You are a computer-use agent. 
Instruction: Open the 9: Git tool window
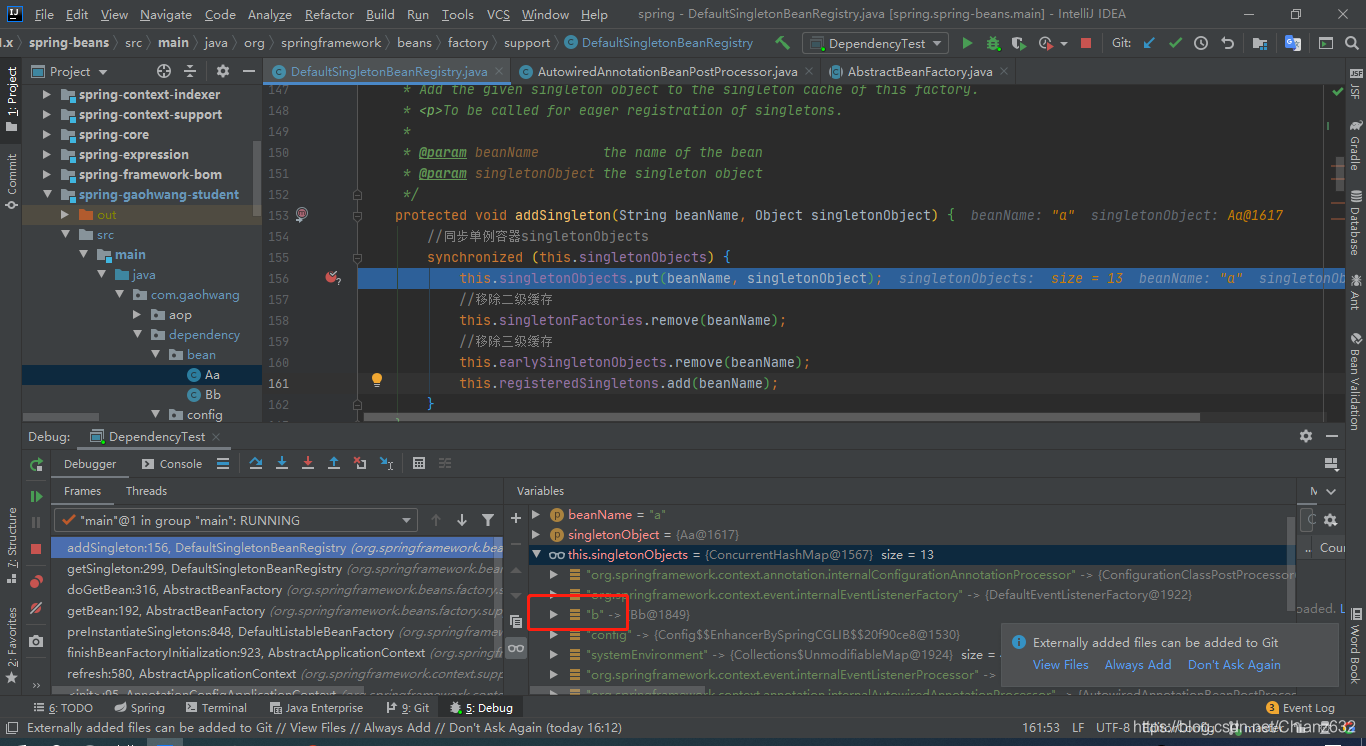pyautogui.click(x=406, y=708)
